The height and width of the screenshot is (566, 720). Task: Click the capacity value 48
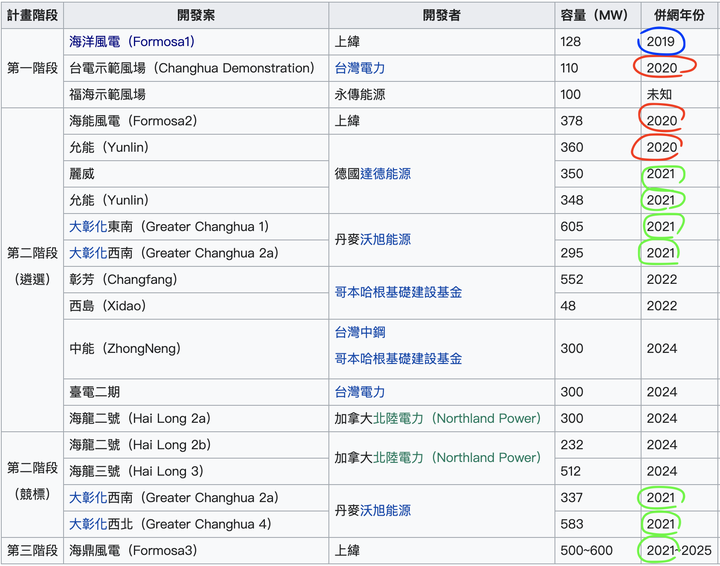point(568,306)
